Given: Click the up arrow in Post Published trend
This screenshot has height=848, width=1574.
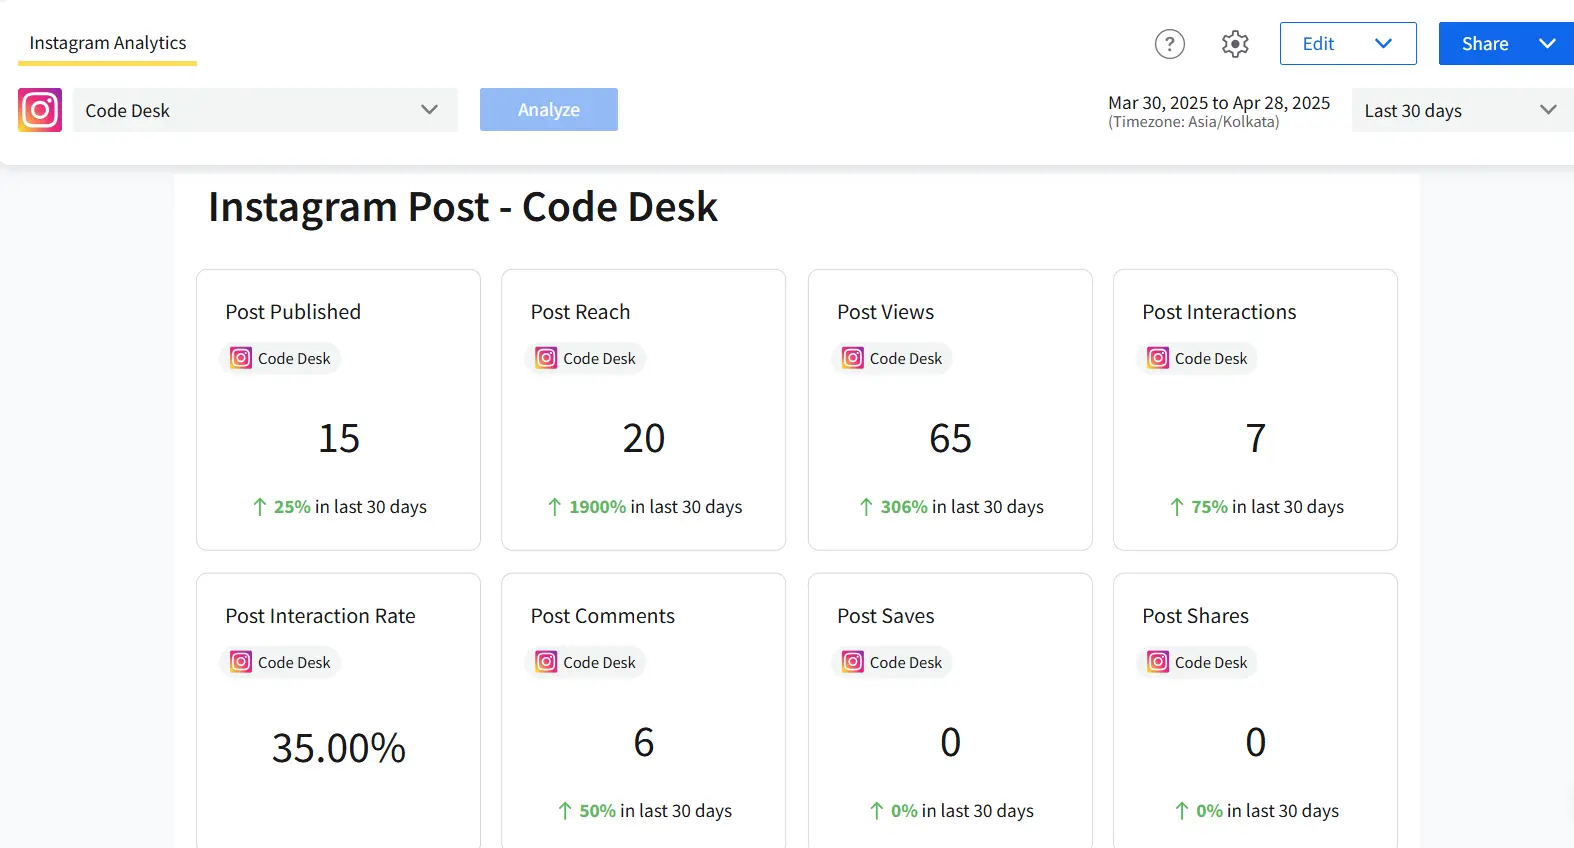Looking at the screenshot, I should click(x=260, y=507).
